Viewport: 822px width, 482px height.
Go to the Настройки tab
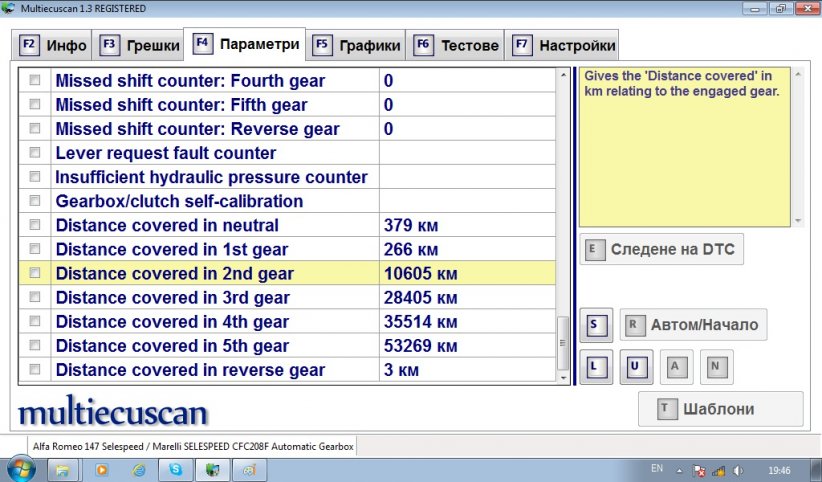pos(563,45)
